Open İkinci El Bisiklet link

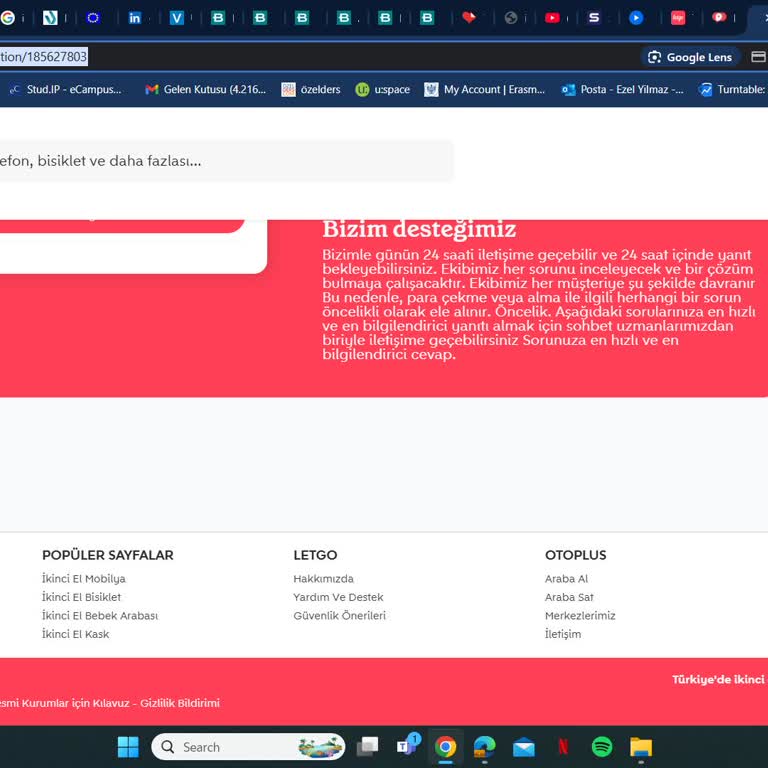pos(81,597)
